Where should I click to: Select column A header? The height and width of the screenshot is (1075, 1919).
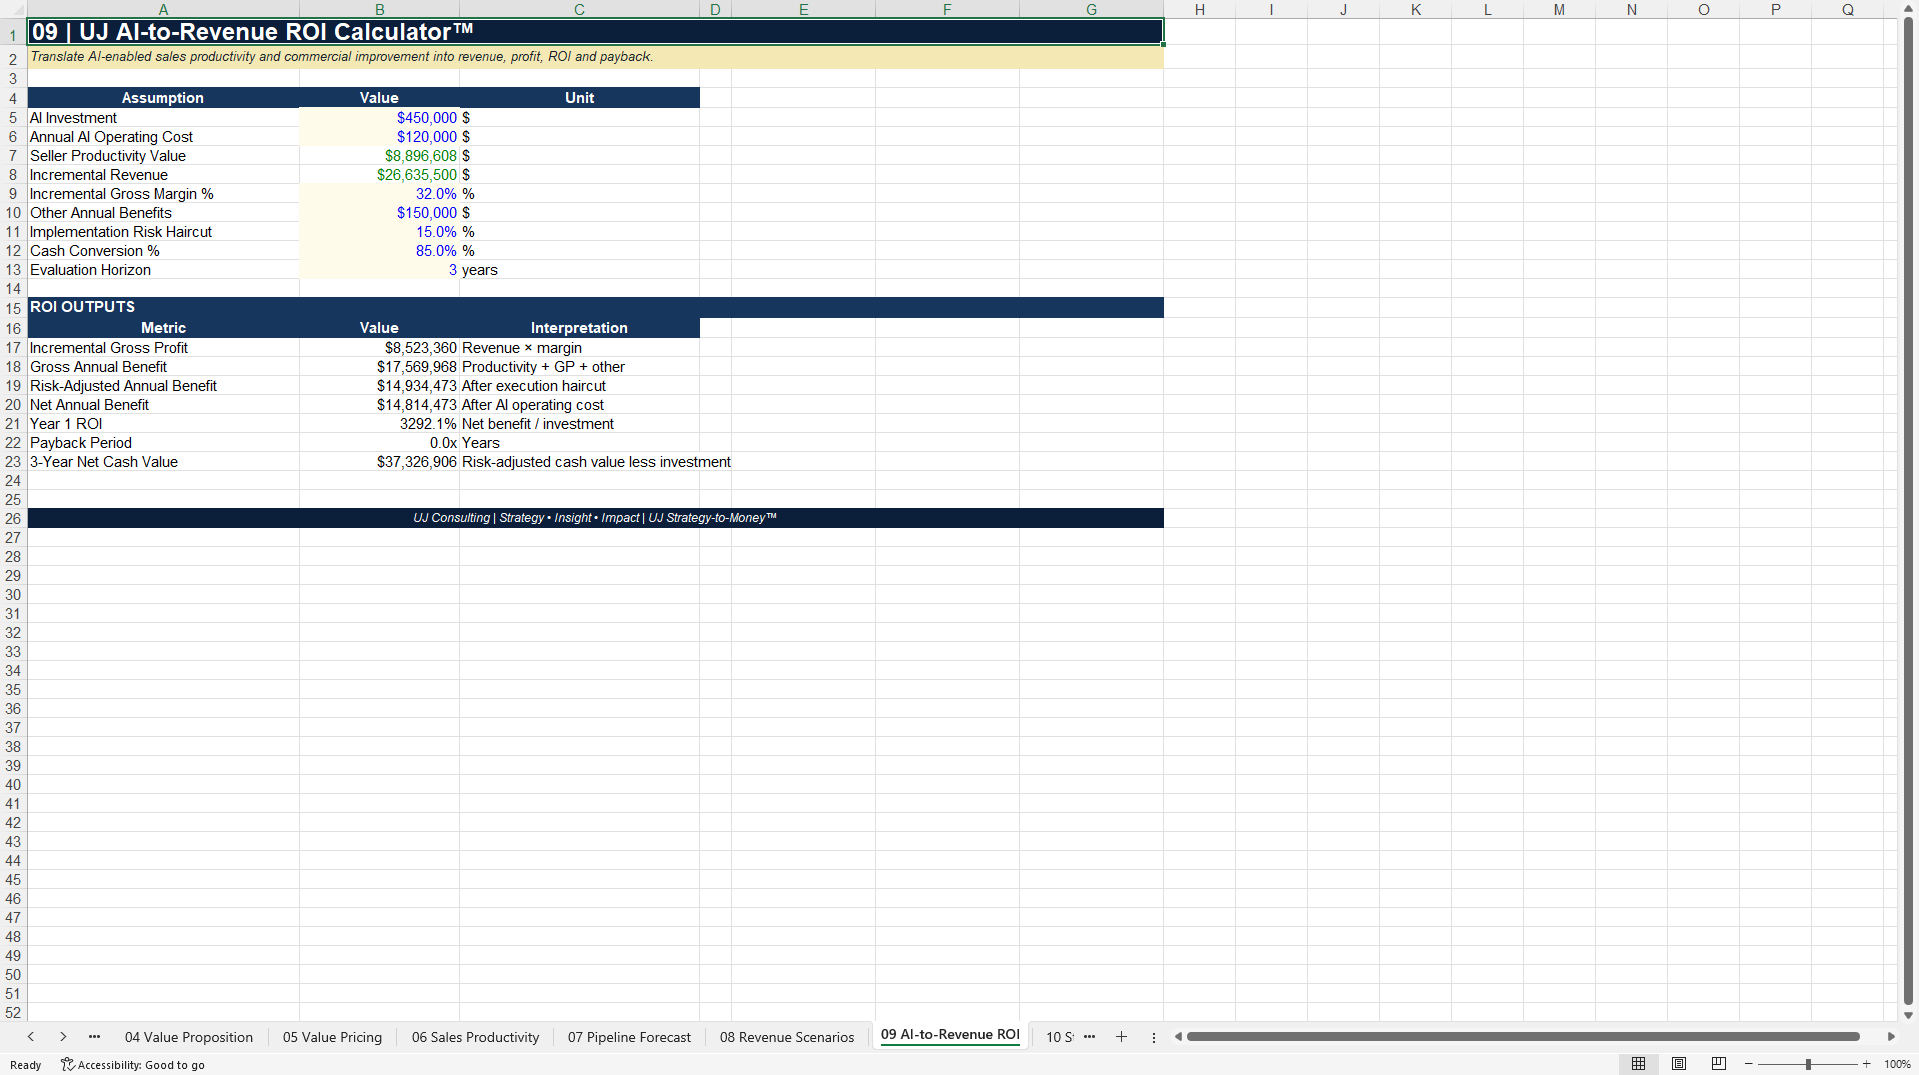pos(163,9)
